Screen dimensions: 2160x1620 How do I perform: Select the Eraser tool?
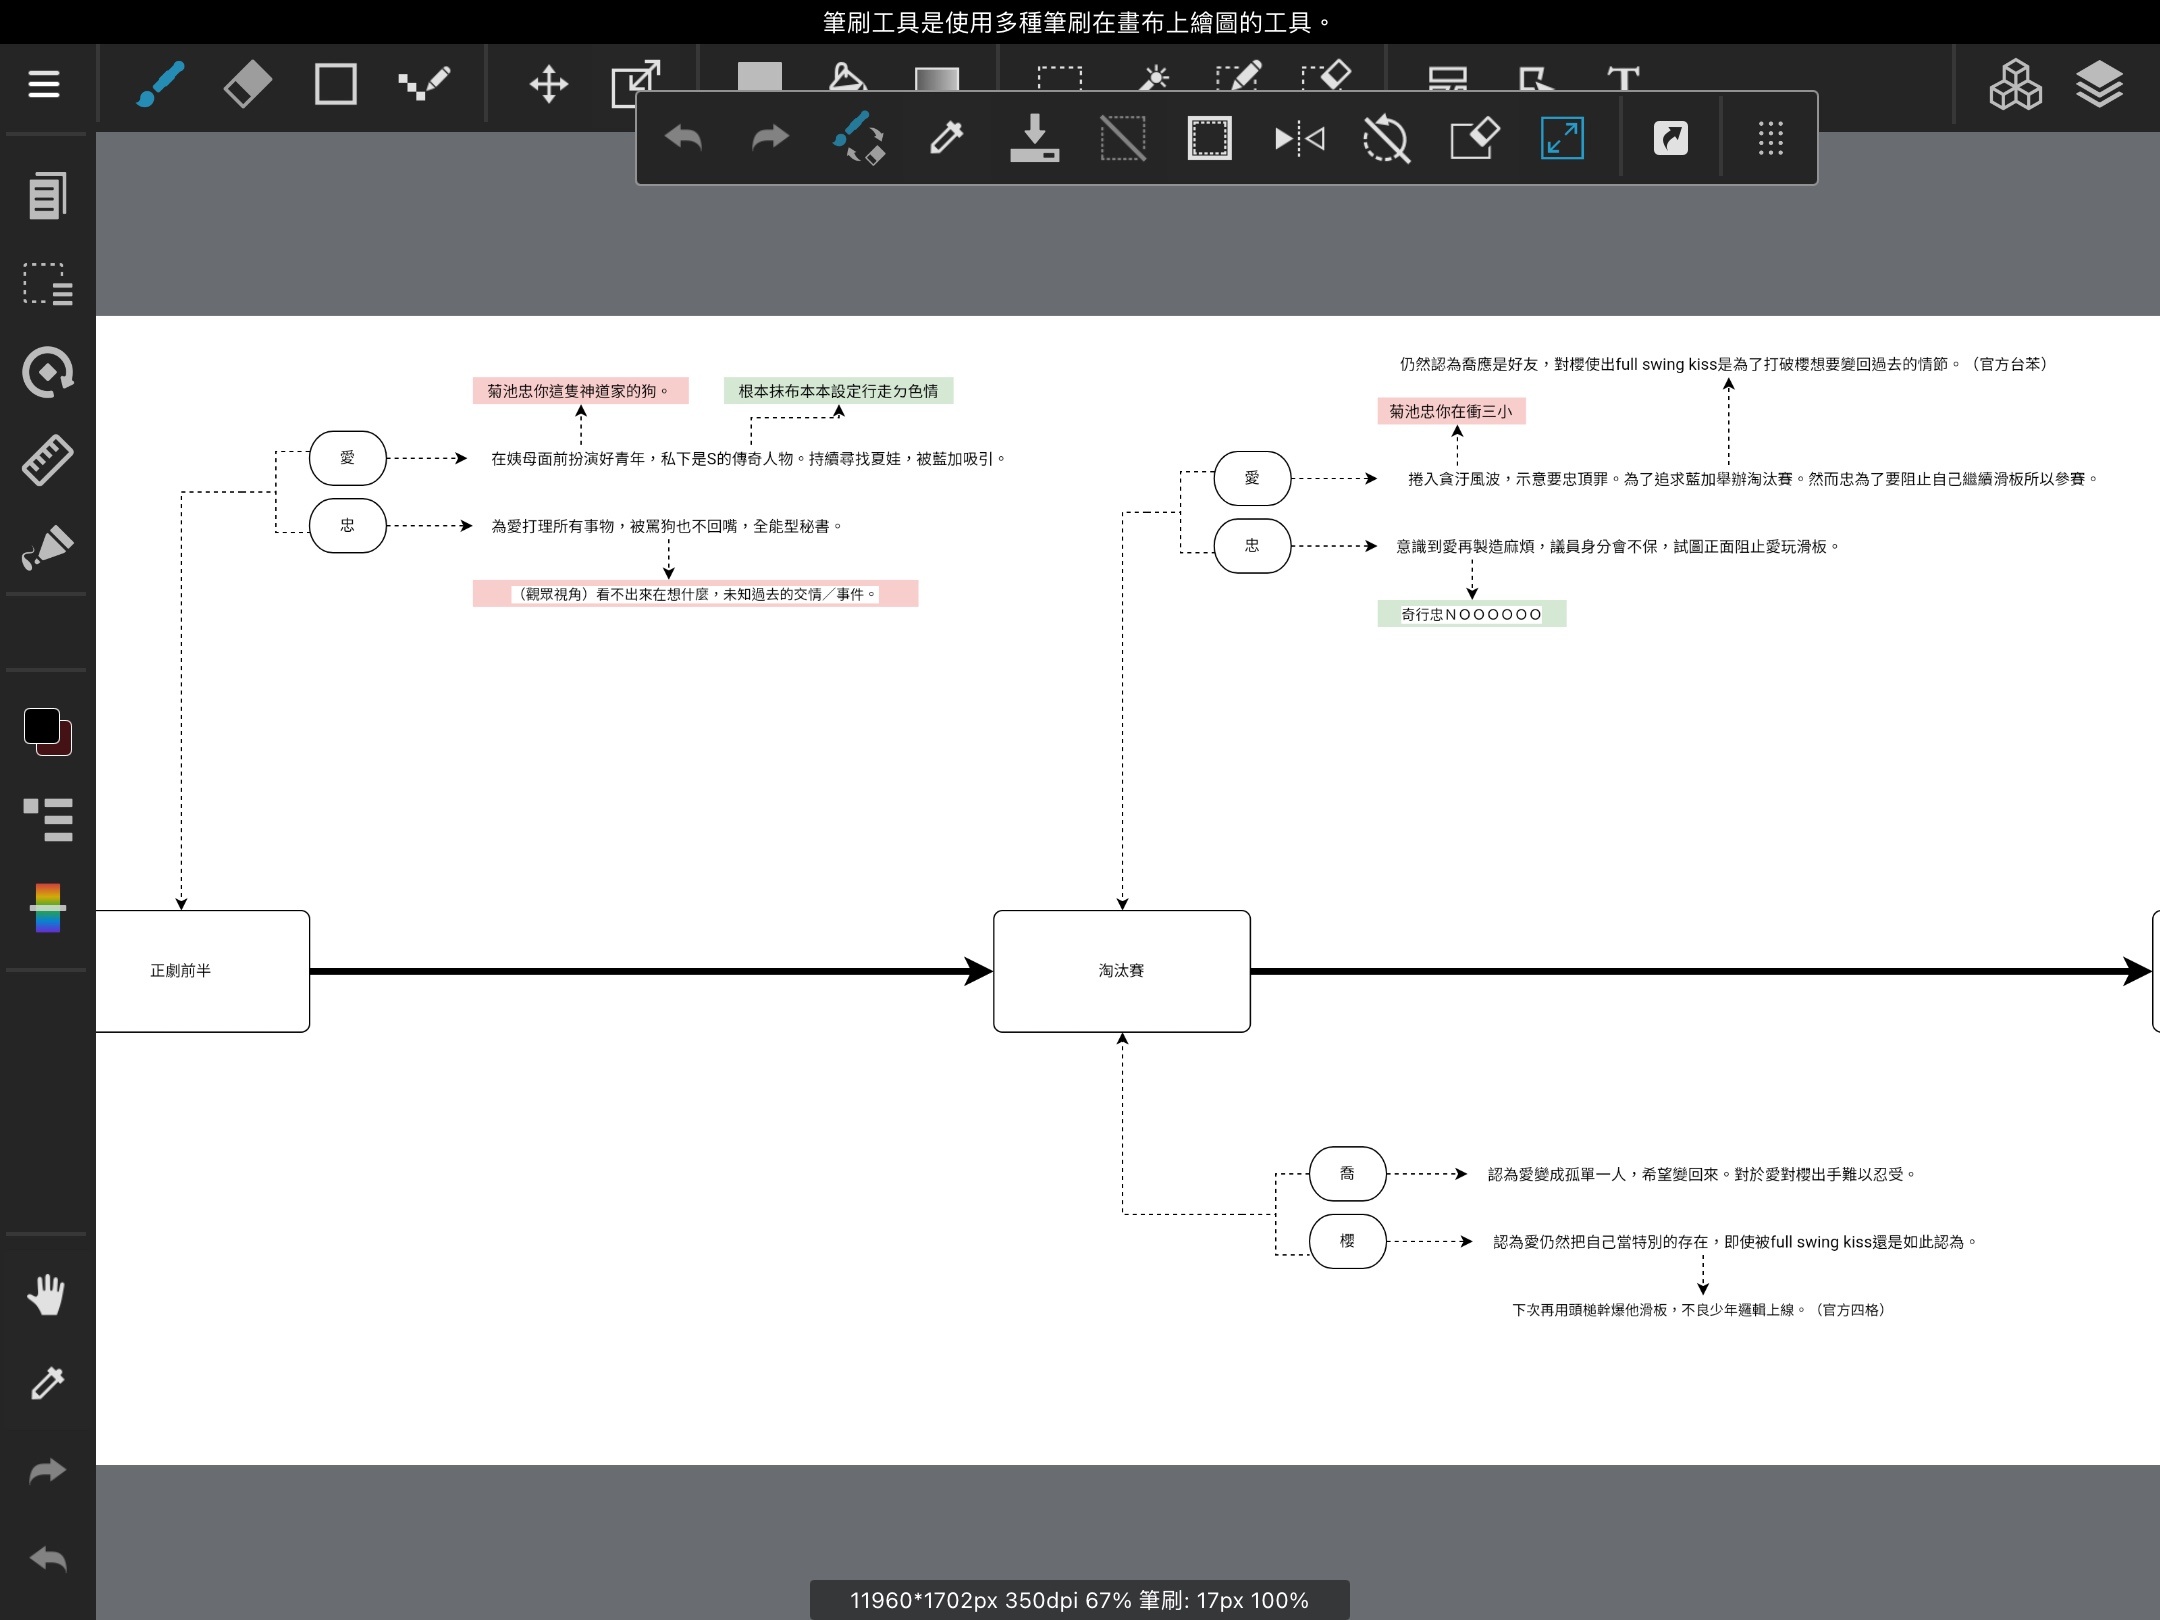pyautogui.click(x=248, y=84)
